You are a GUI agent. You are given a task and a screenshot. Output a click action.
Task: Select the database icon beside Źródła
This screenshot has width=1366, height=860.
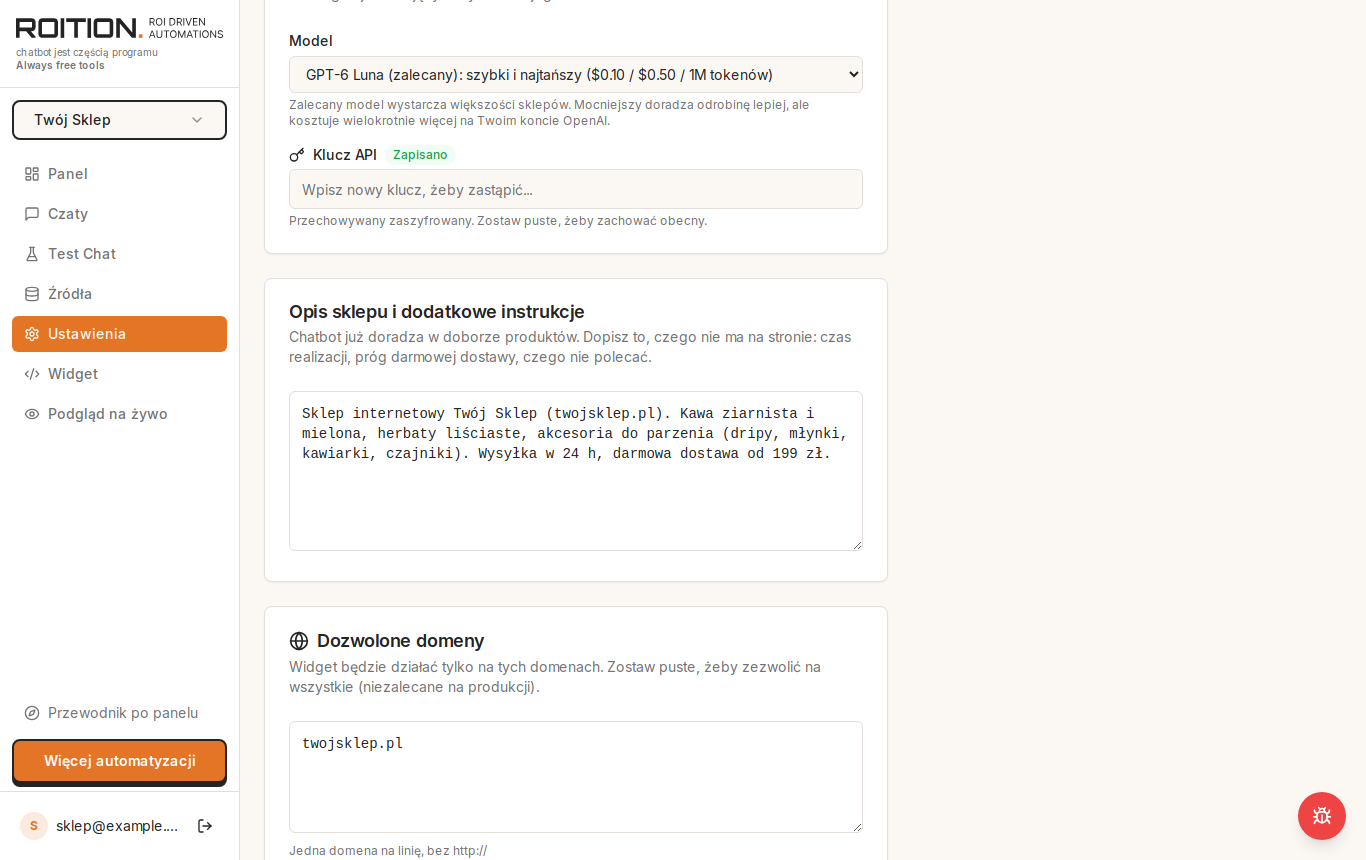32,294
